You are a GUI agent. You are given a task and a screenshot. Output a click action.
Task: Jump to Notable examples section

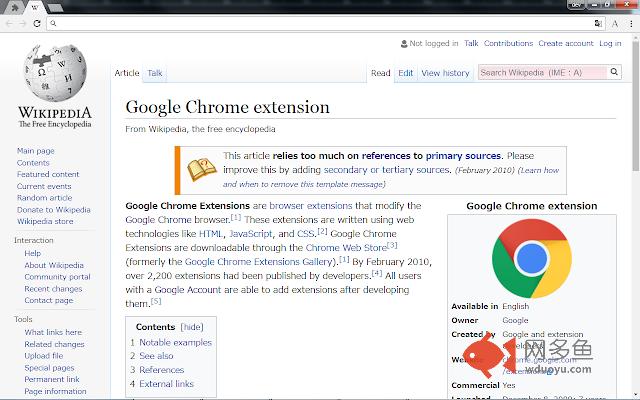point(176,342)
